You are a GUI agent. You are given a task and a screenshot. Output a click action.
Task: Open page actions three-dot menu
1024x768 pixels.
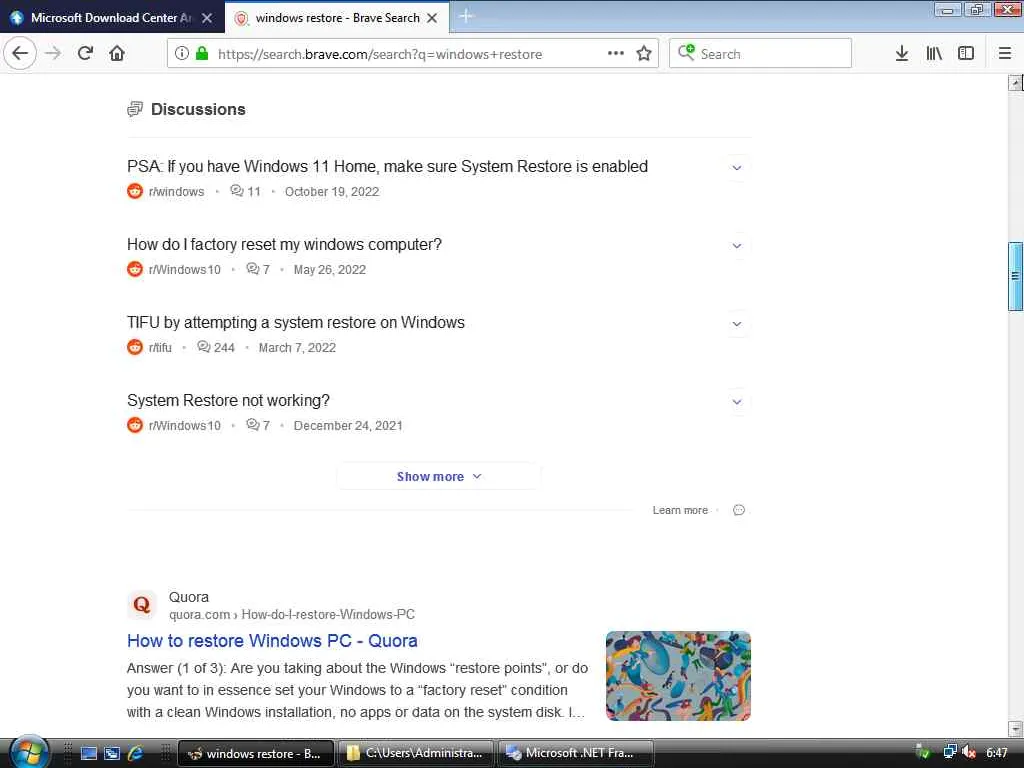(x=616, y=54)
